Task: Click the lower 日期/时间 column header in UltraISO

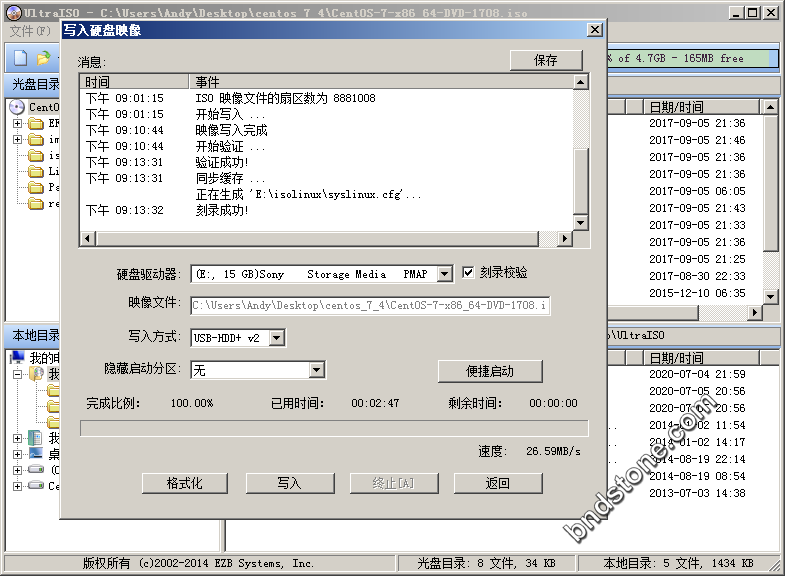Action: pos(701,358)
